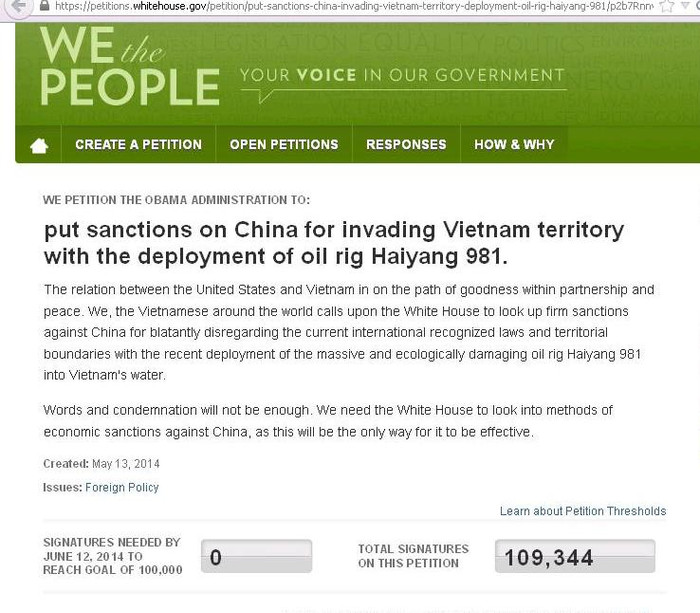
Task: Click the signatures needed counter showing 0
Action: click(x=257, y=557)
